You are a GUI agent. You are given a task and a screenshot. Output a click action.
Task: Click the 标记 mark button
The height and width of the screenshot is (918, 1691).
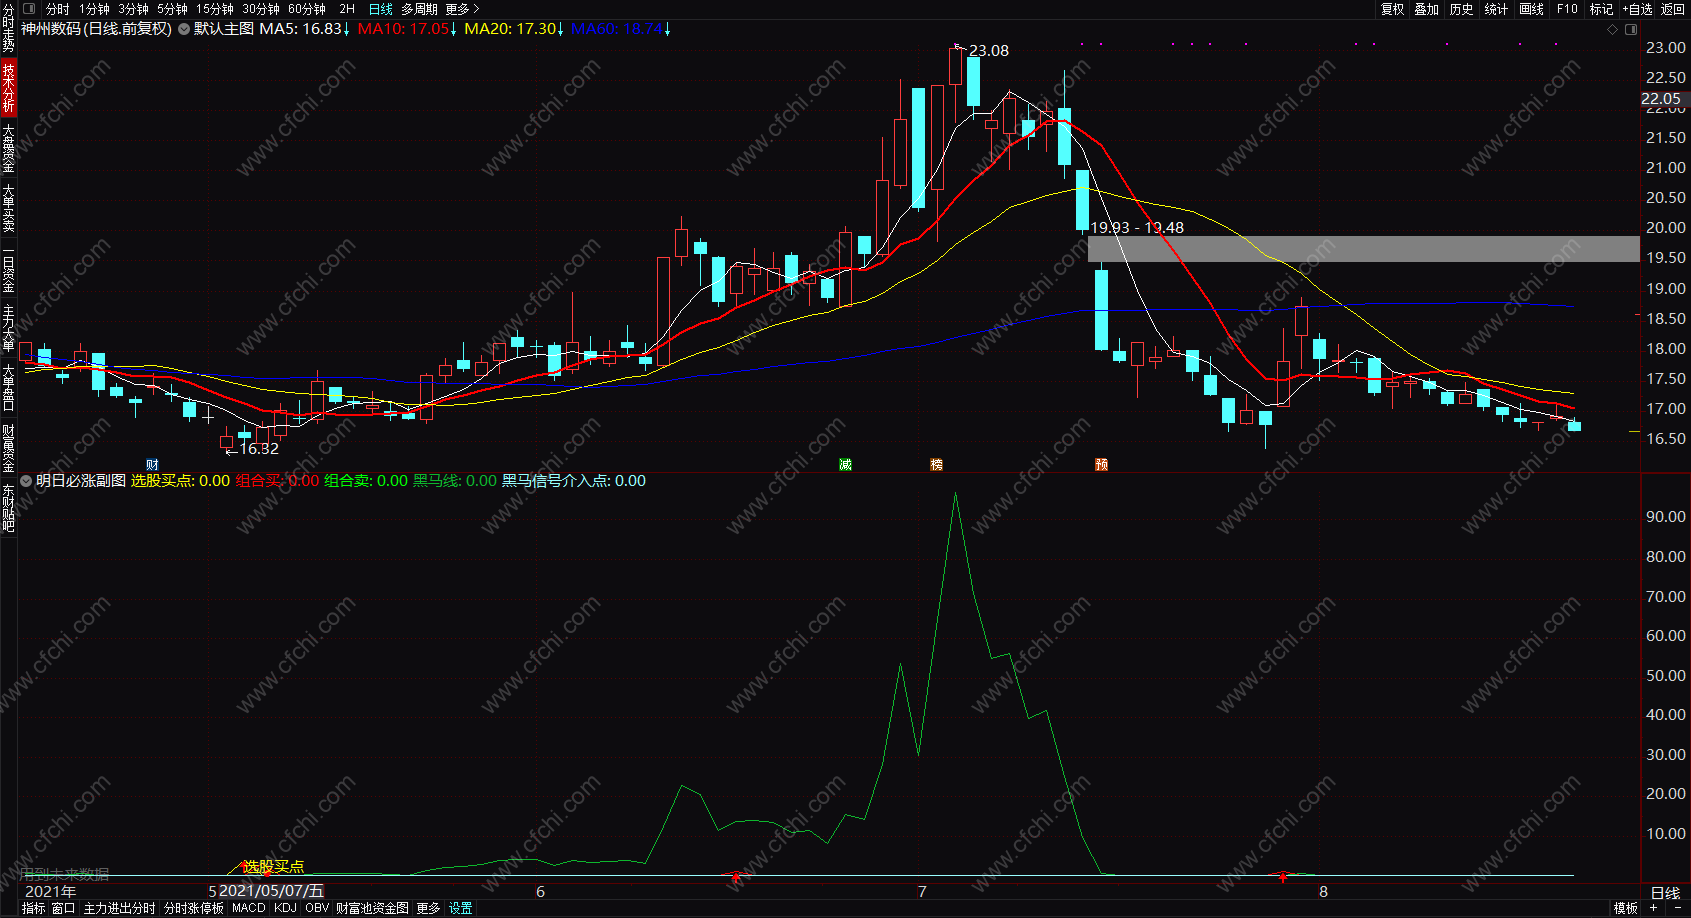pos(1601,9)
